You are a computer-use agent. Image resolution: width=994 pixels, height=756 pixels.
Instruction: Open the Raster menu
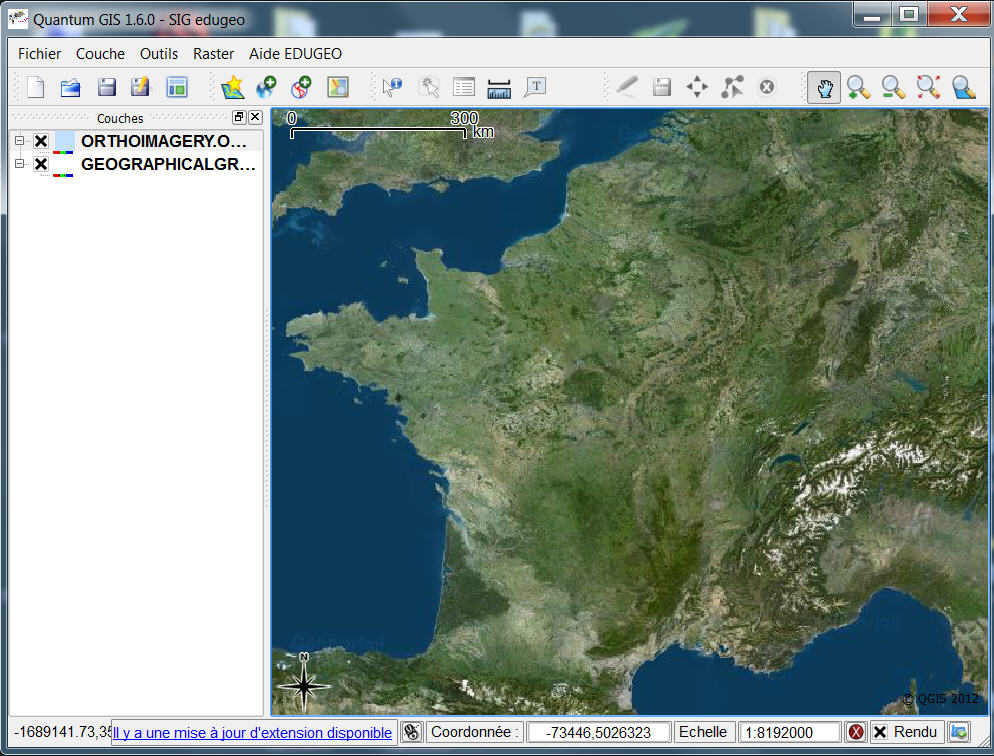214,54
